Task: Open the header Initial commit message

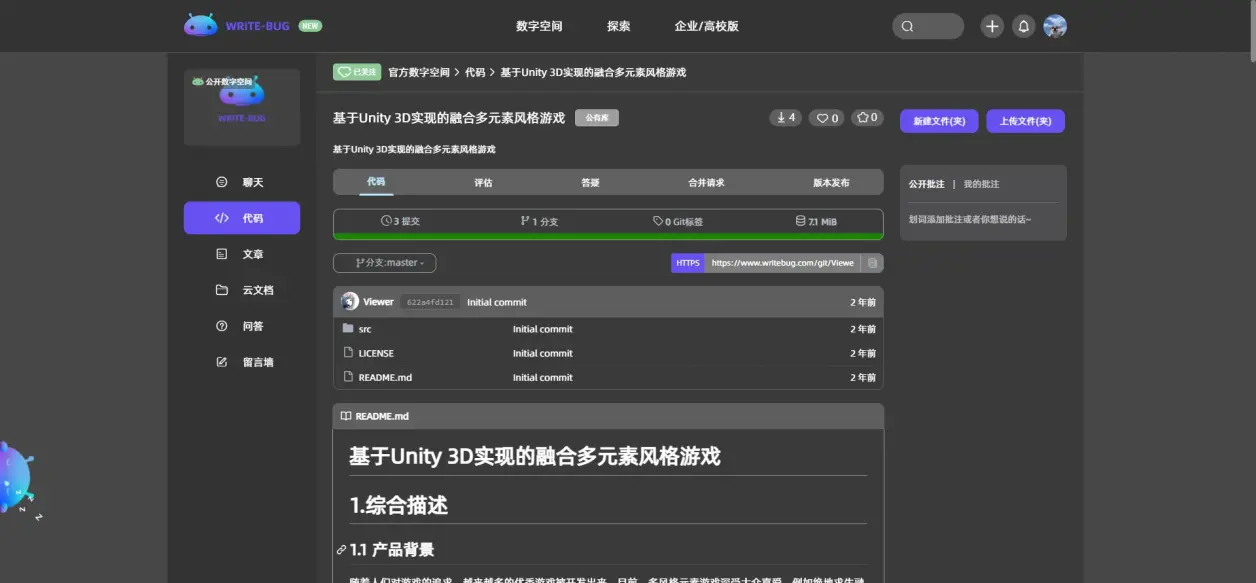Action: coord(497,302)
